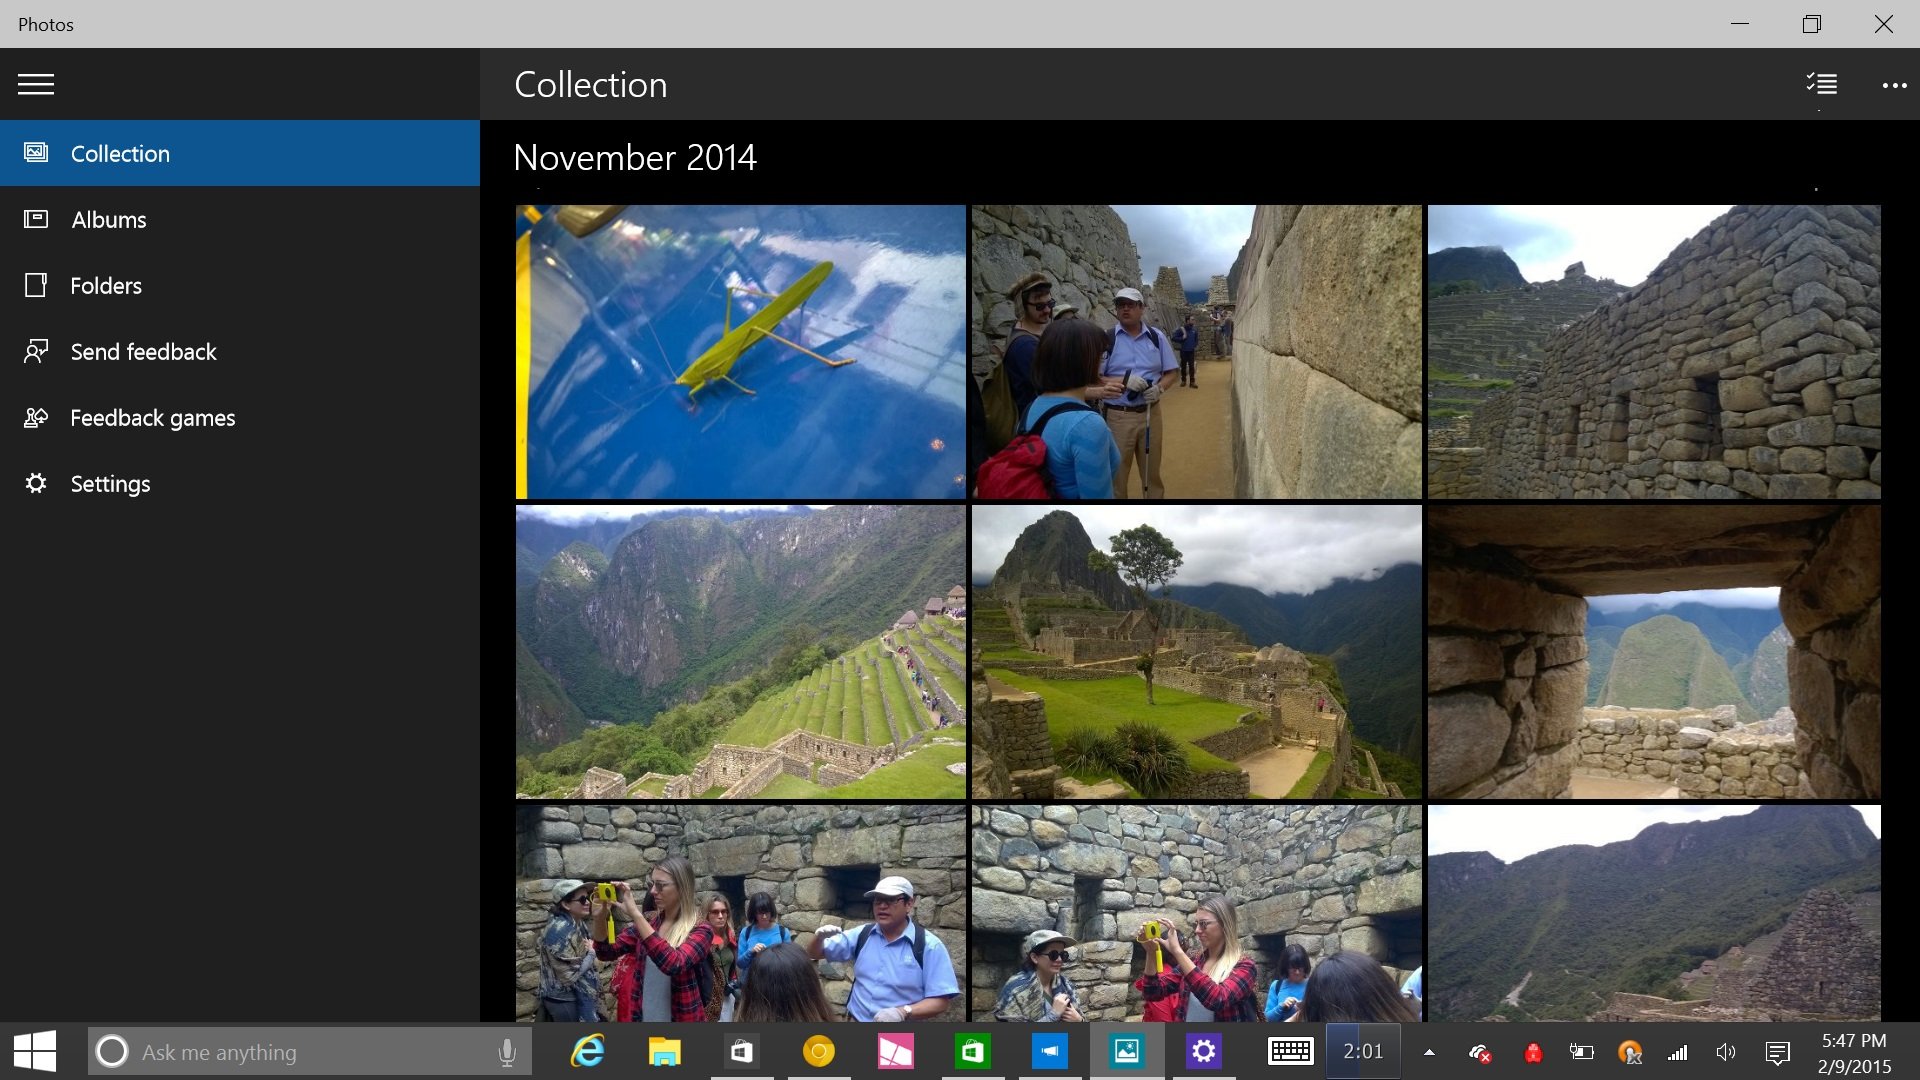The width and height of the screenshot is (1920, 1080).
Task: Click the Settings menu item
Action: [109, 483]
